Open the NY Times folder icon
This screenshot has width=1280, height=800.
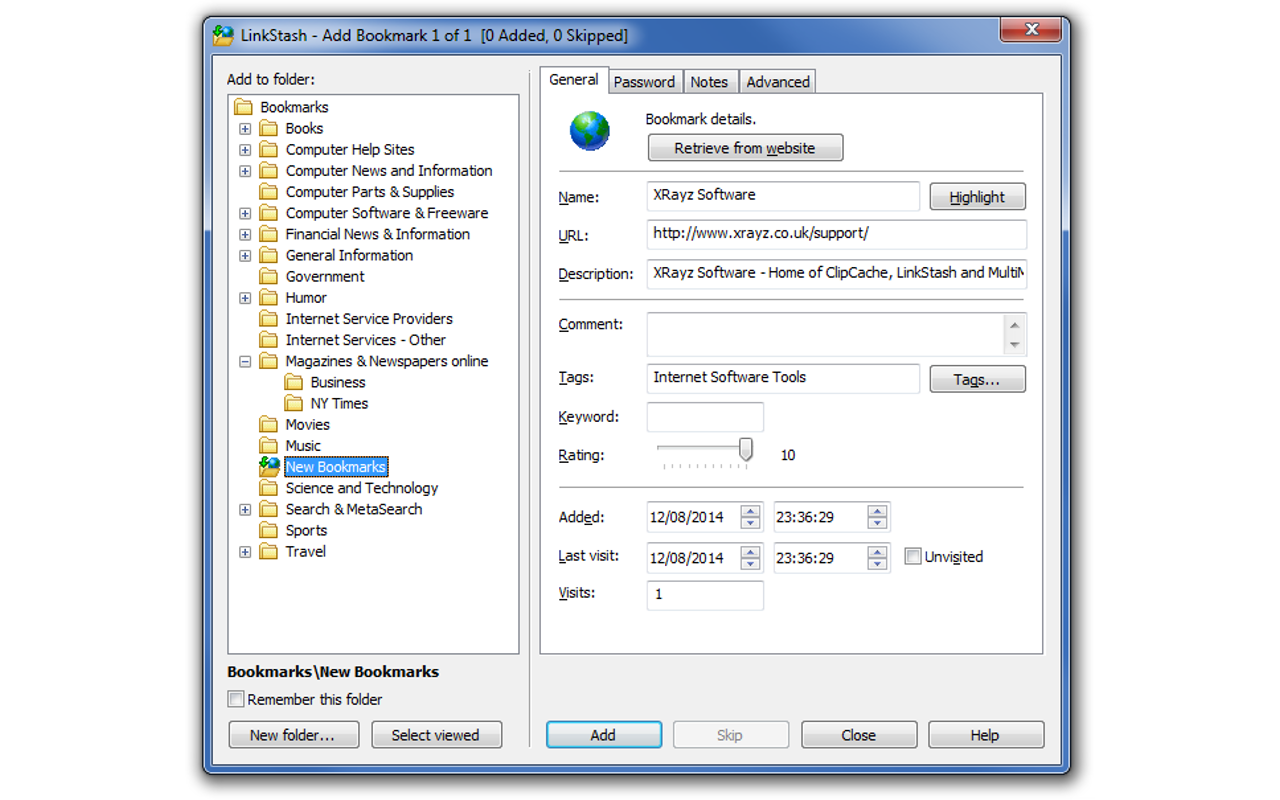pos(292,403)
